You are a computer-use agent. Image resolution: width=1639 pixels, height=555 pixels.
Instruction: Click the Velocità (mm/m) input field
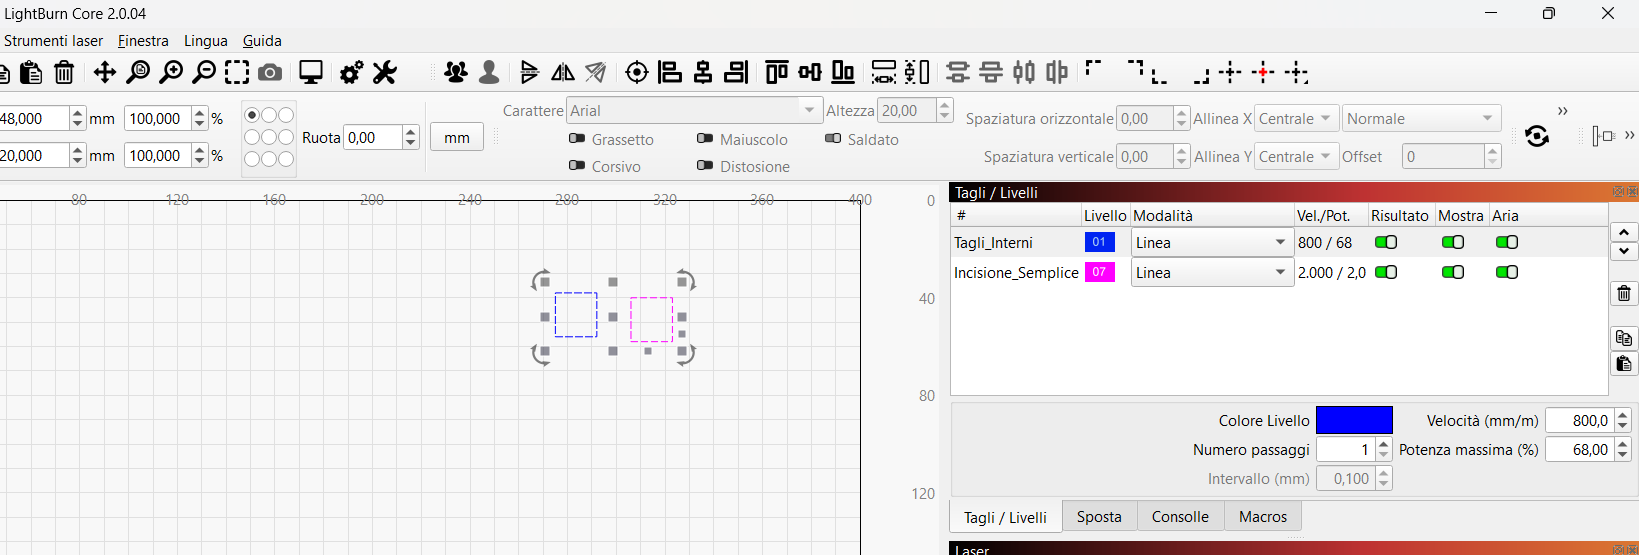tap(1579, 420)
